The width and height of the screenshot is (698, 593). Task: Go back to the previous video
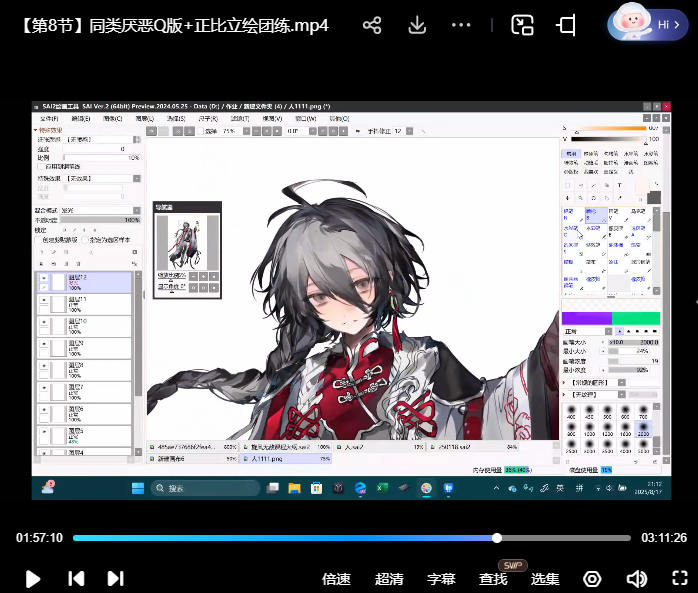pyautogui.click(x=75, y=578)
